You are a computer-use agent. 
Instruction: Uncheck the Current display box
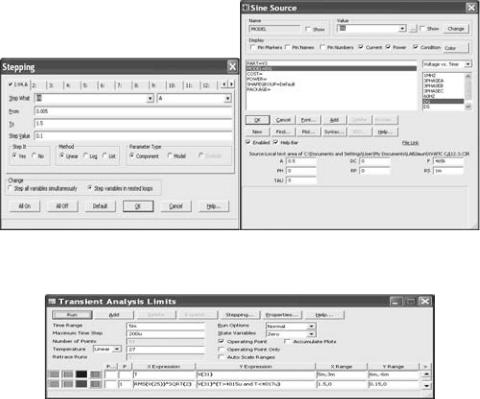361,47
